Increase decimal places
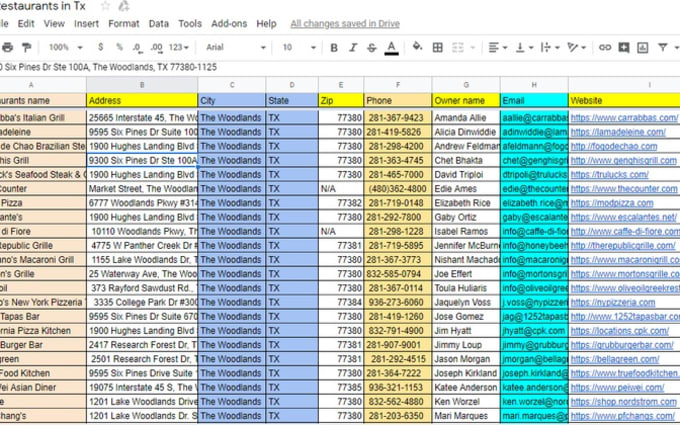This screenshot has width=680, height=425. click(156, 47)
